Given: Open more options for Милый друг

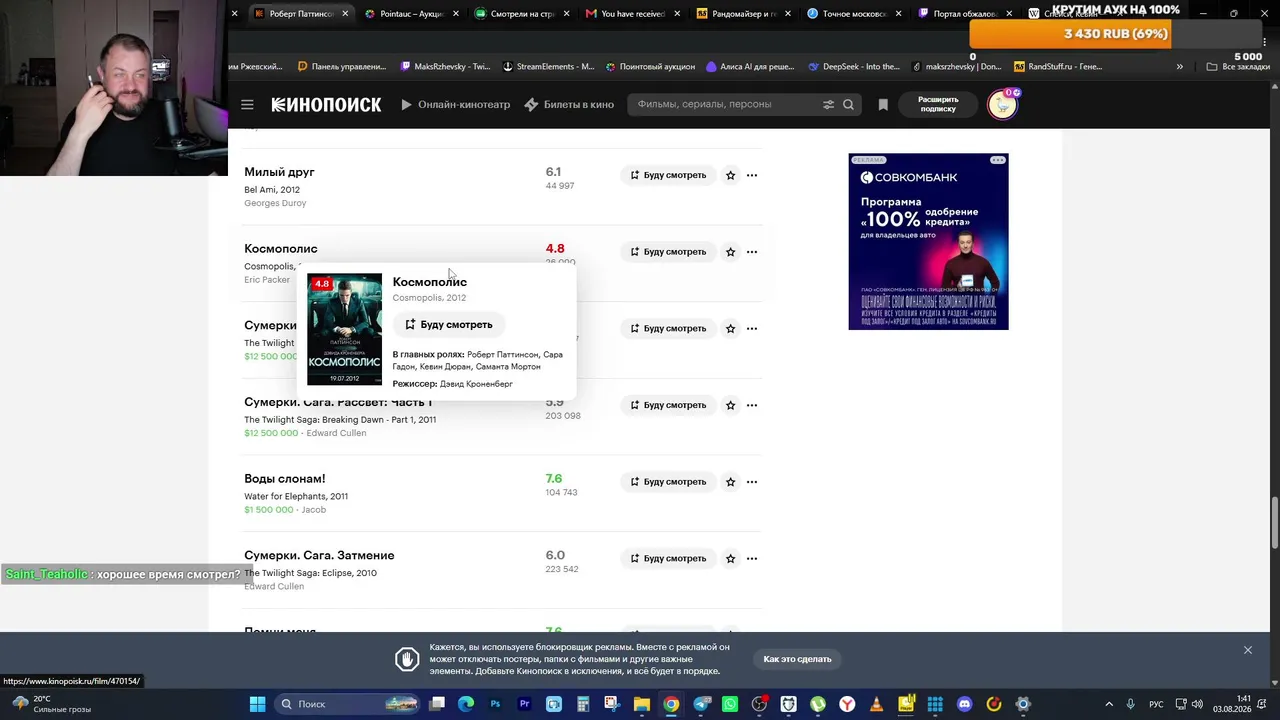Looking at the screenshot, I should [752, 175].
